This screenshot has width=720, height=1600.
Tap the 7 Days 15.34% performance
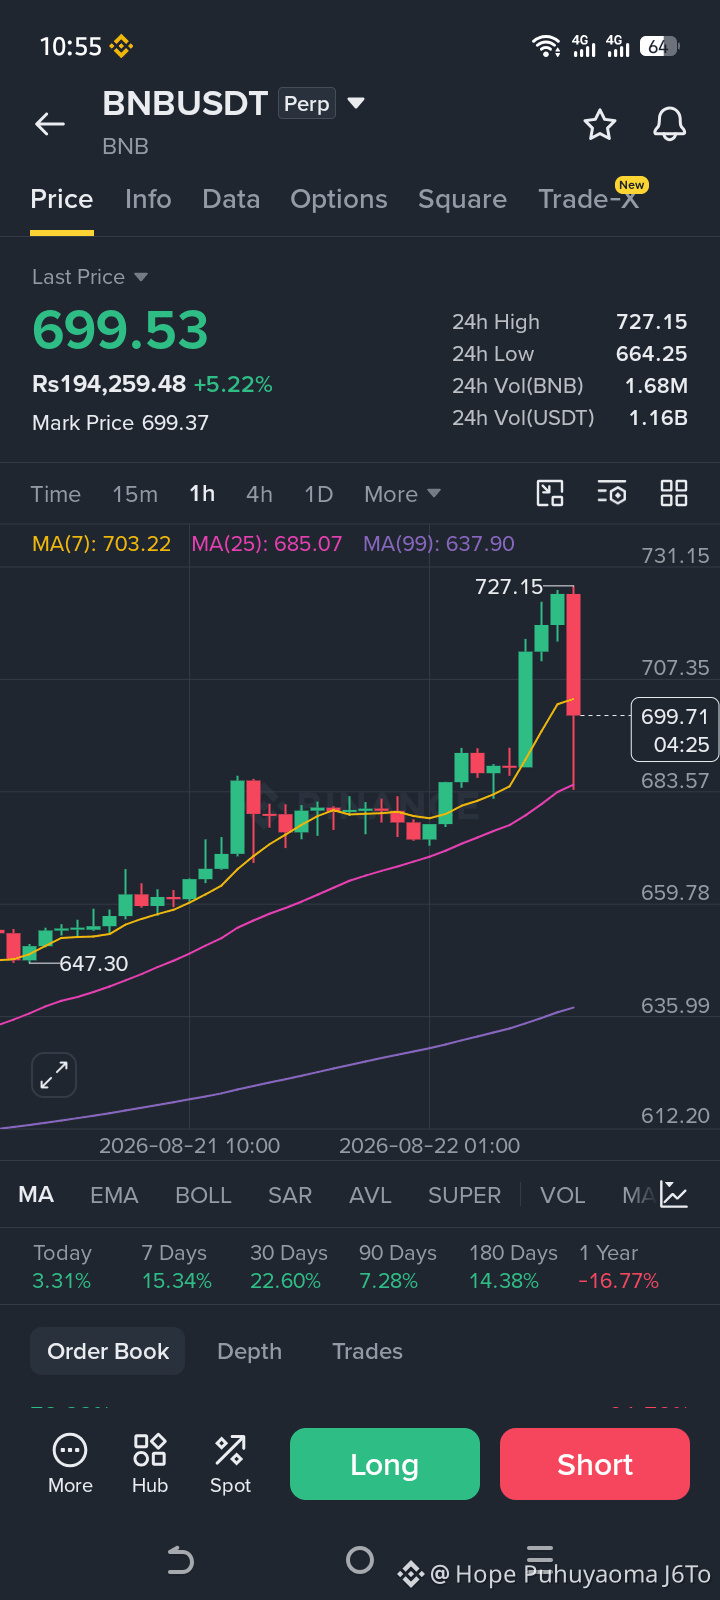(176, 1266)
